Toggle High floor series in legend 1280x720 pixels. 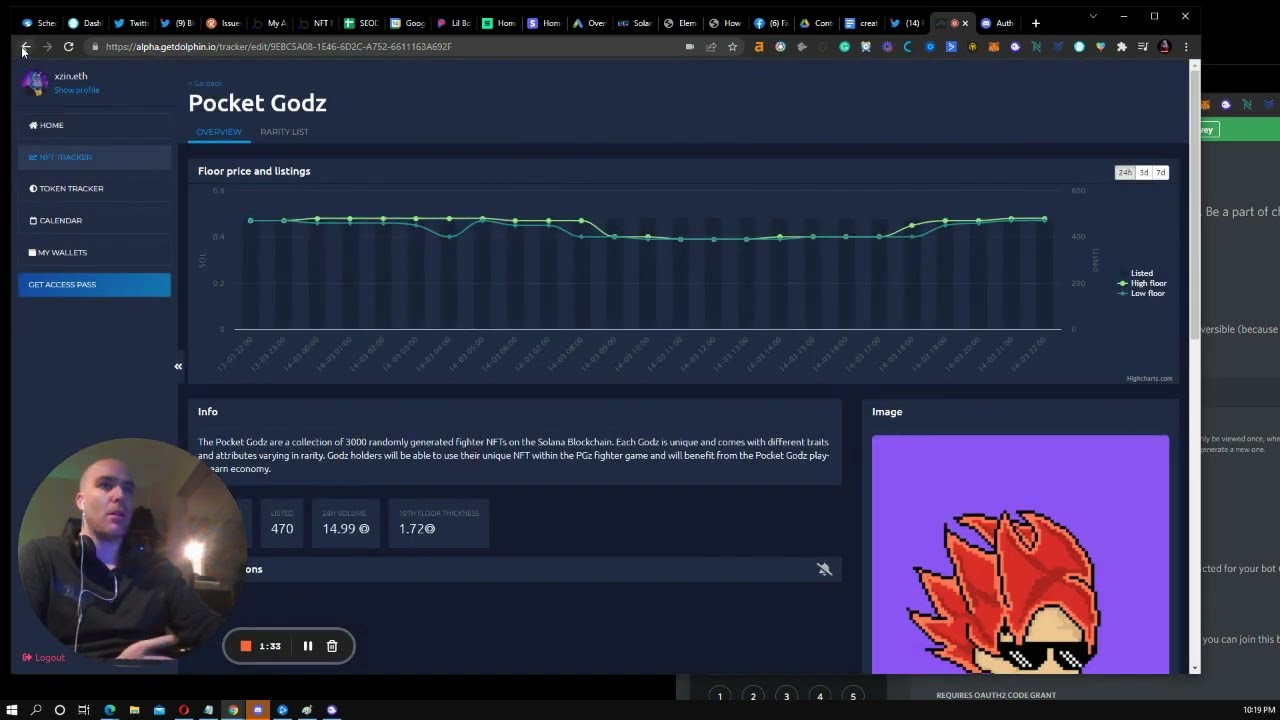pos(1142,283)
